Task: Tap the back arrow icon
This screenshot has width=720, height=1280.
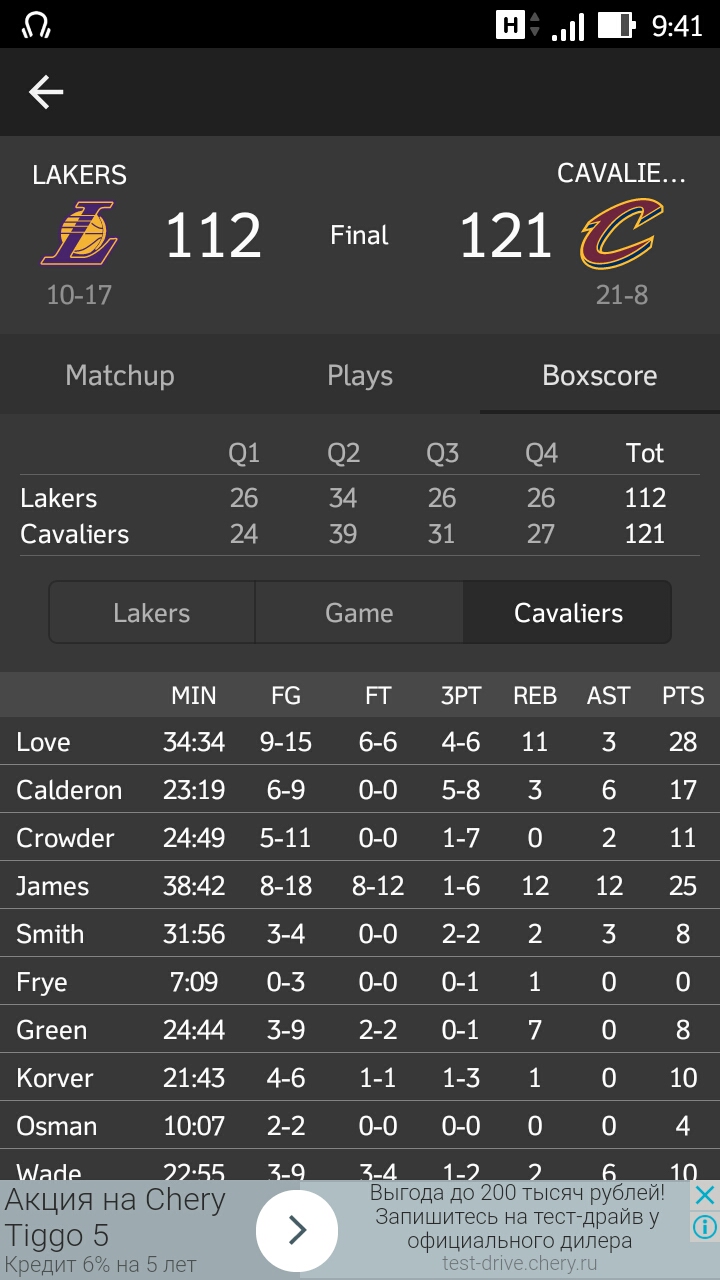Action: point(46,92)
